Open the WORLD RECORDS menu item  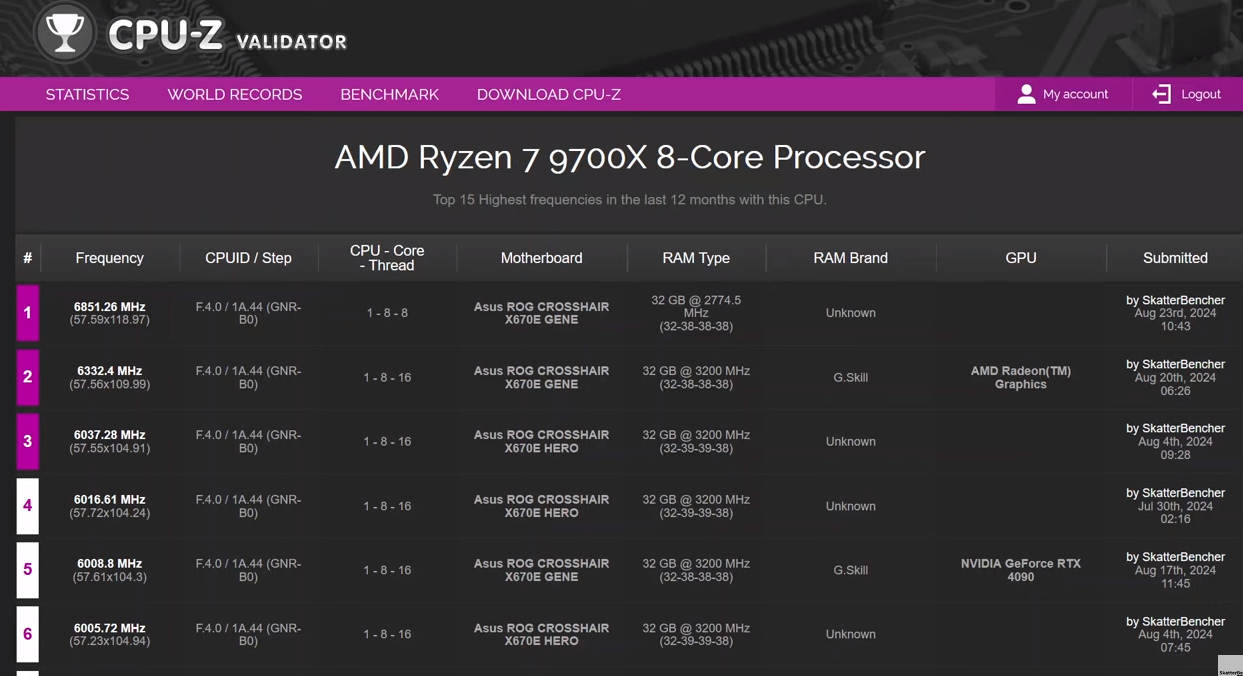tap(235, 94)
